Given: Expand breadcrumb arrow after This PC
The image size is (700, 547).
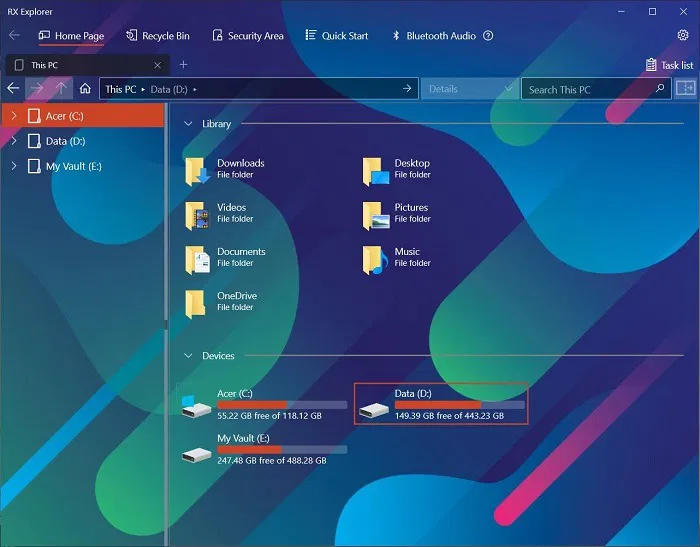Looking at the screenshot, I should click(x=143, y=89).
